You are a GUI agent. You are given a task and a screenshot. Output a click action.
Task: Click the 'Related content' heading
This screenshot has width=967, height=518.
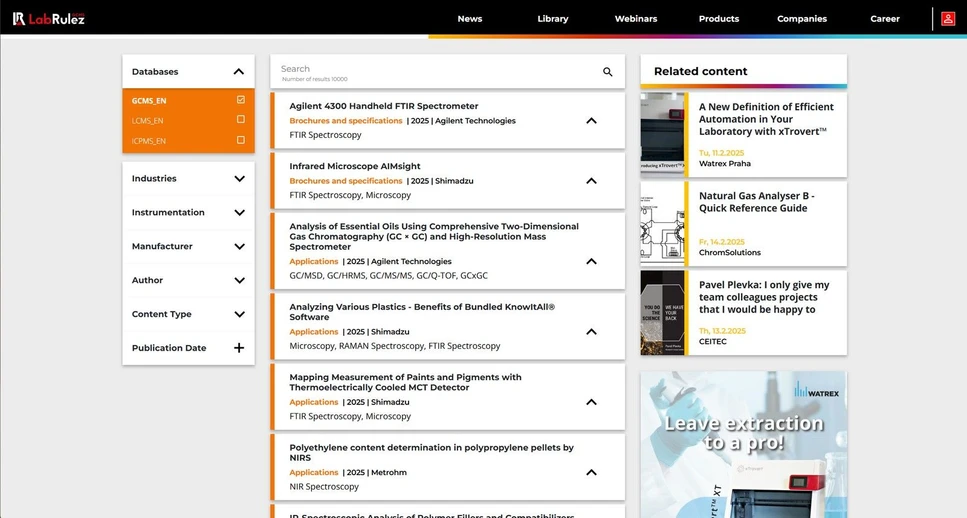(x=701, y=71)
